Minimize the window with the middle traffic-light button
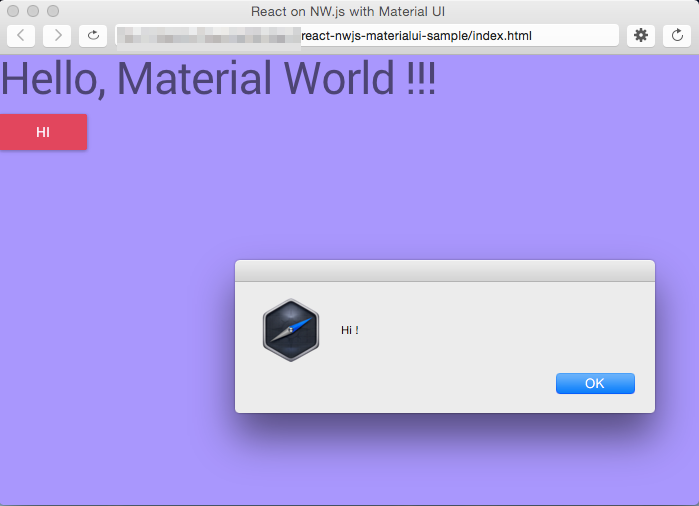The height and width of the screenshot is (506, 699). 33,11
